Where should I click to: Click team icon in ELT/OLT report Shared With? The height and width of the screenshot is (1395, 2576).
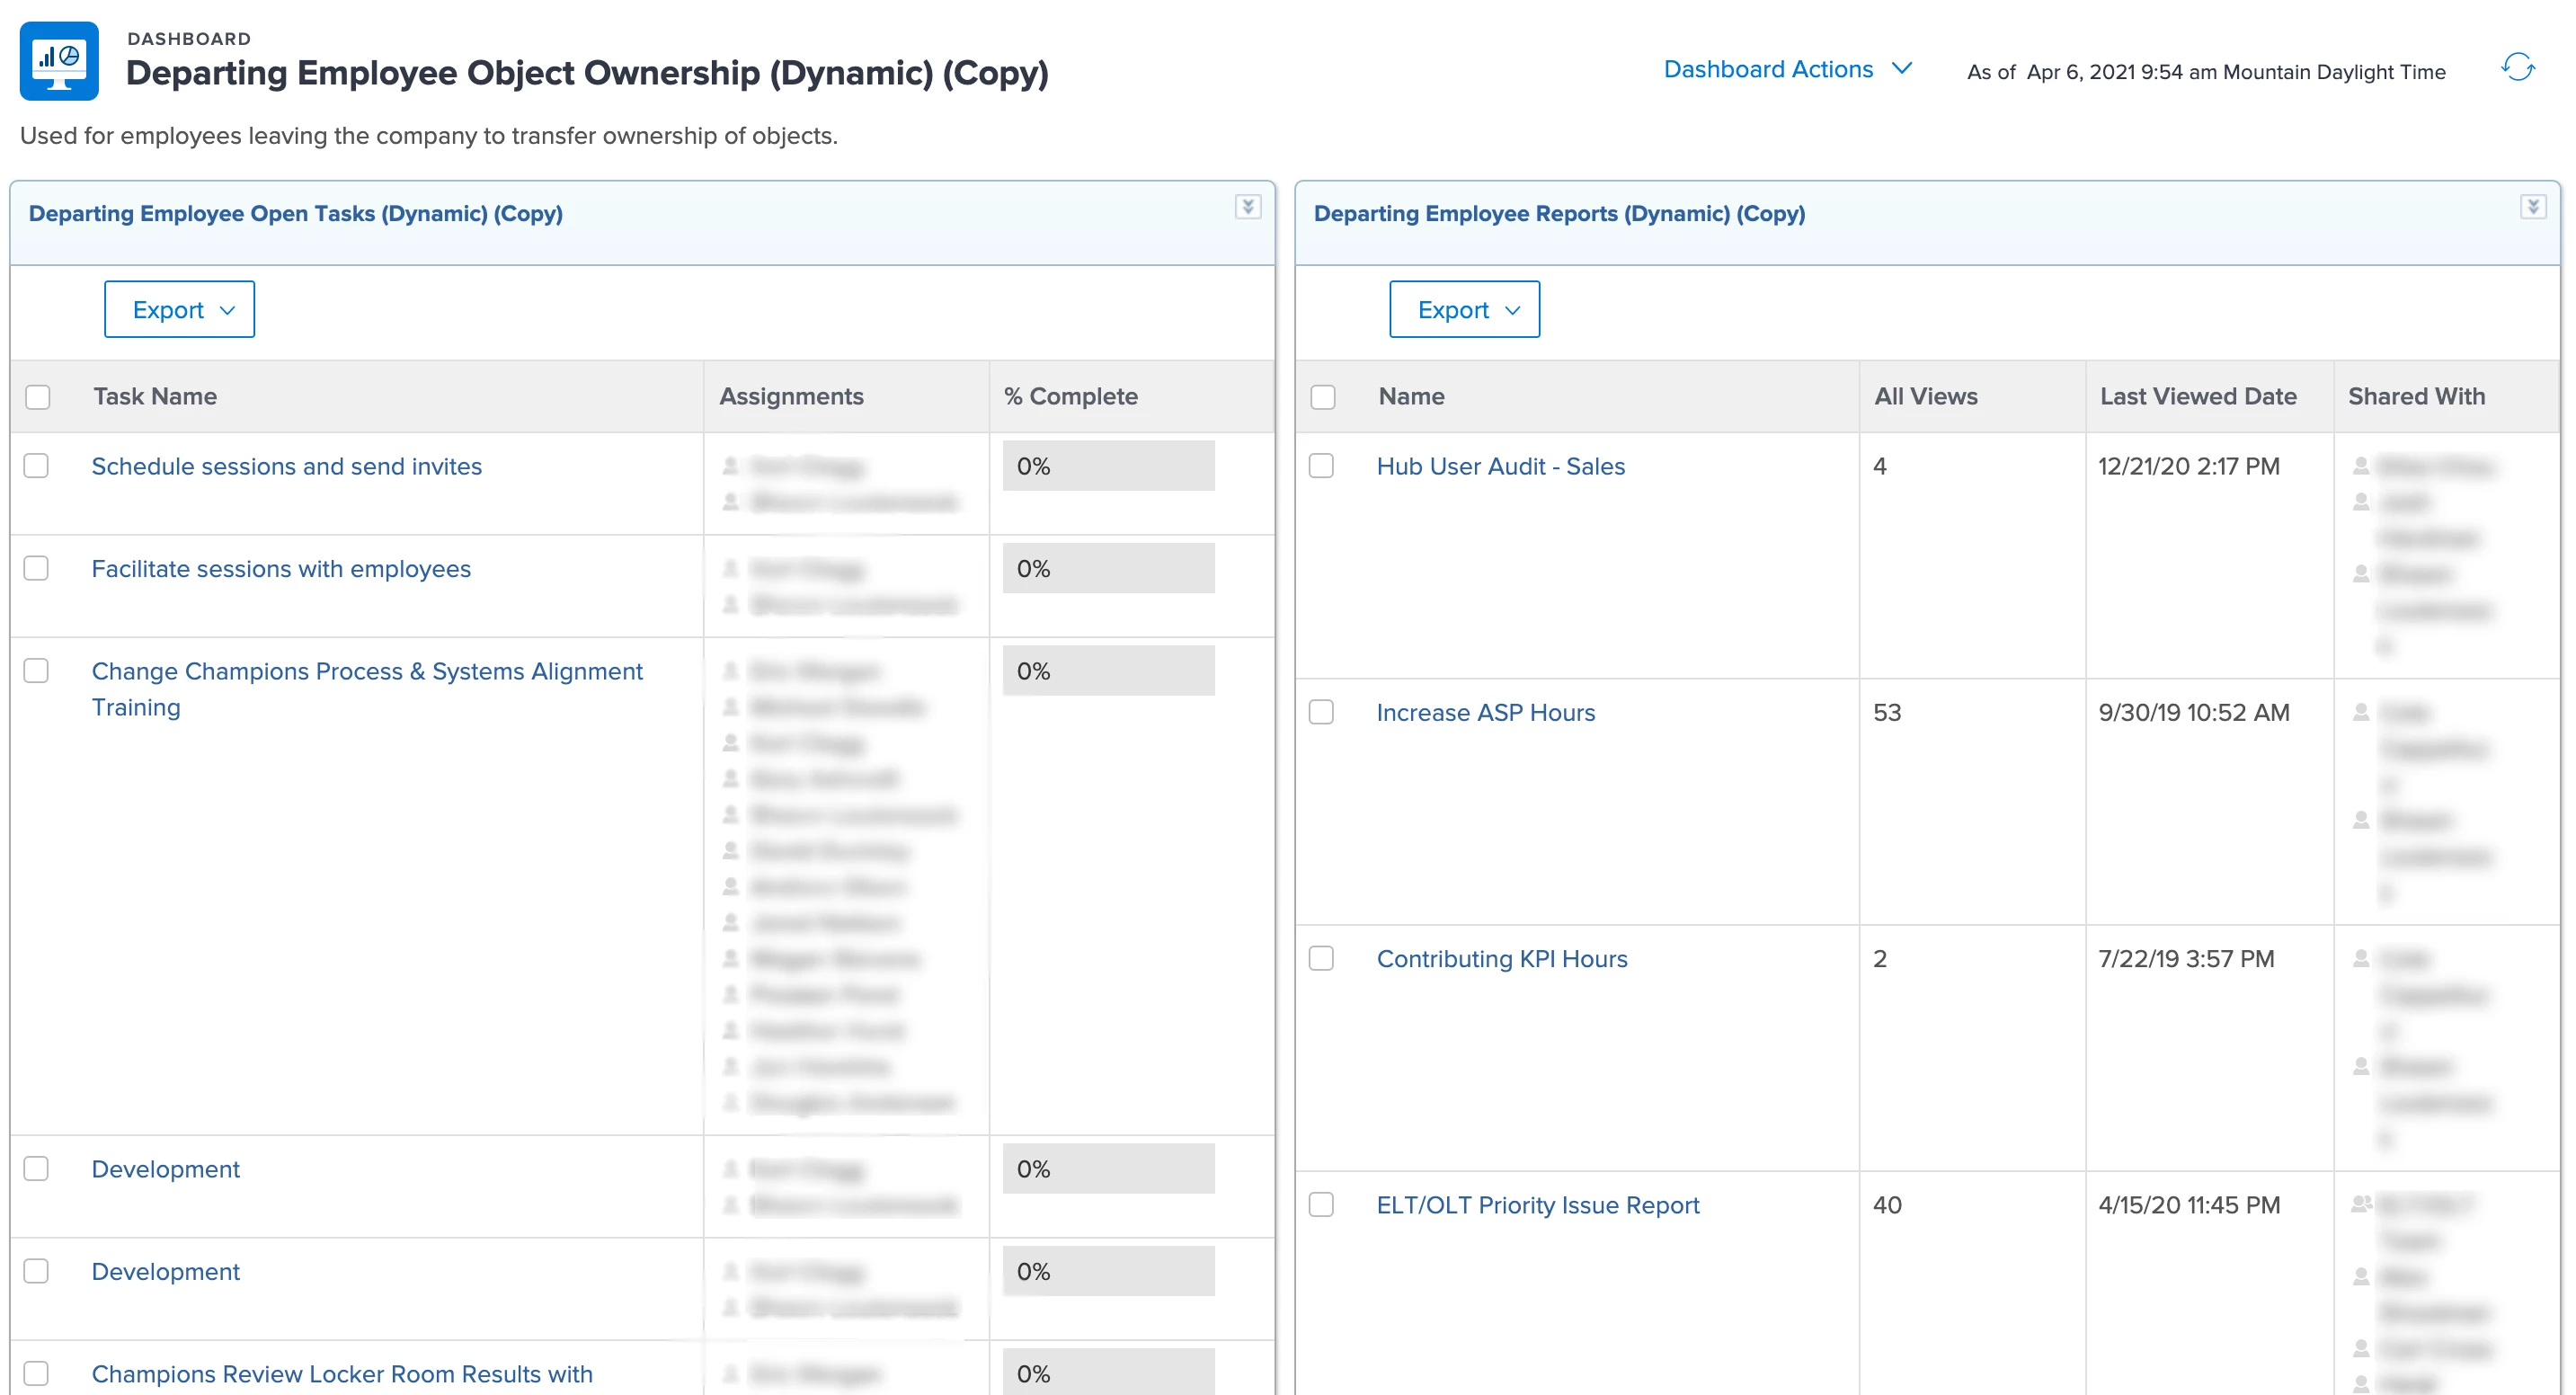[x=2361, y=1204]
